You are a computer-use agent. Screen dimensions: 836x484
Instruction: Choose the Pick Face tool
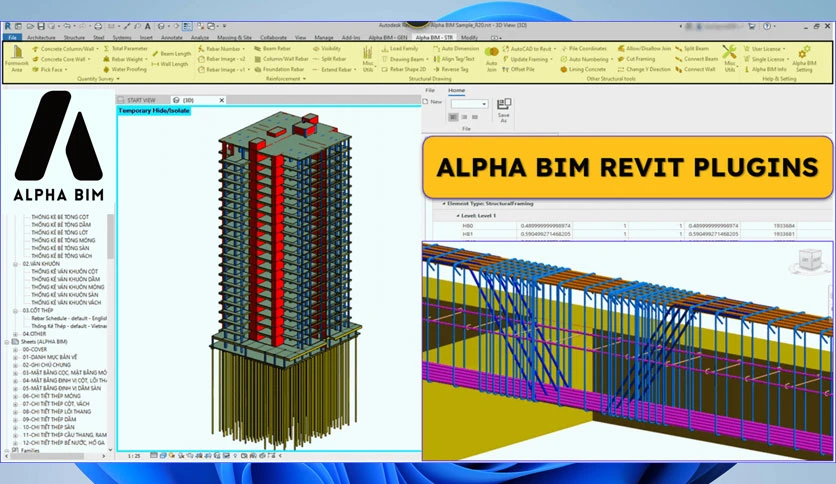click(50, 69)
